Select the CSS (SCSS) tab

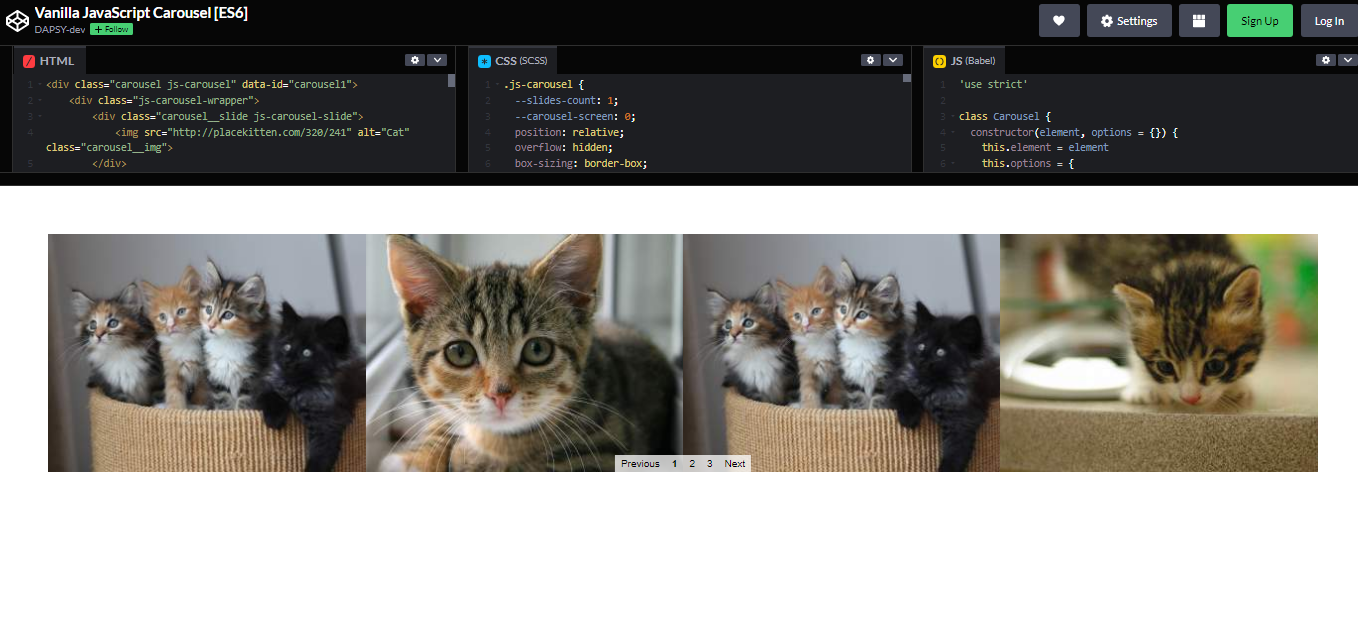point(513,60)
